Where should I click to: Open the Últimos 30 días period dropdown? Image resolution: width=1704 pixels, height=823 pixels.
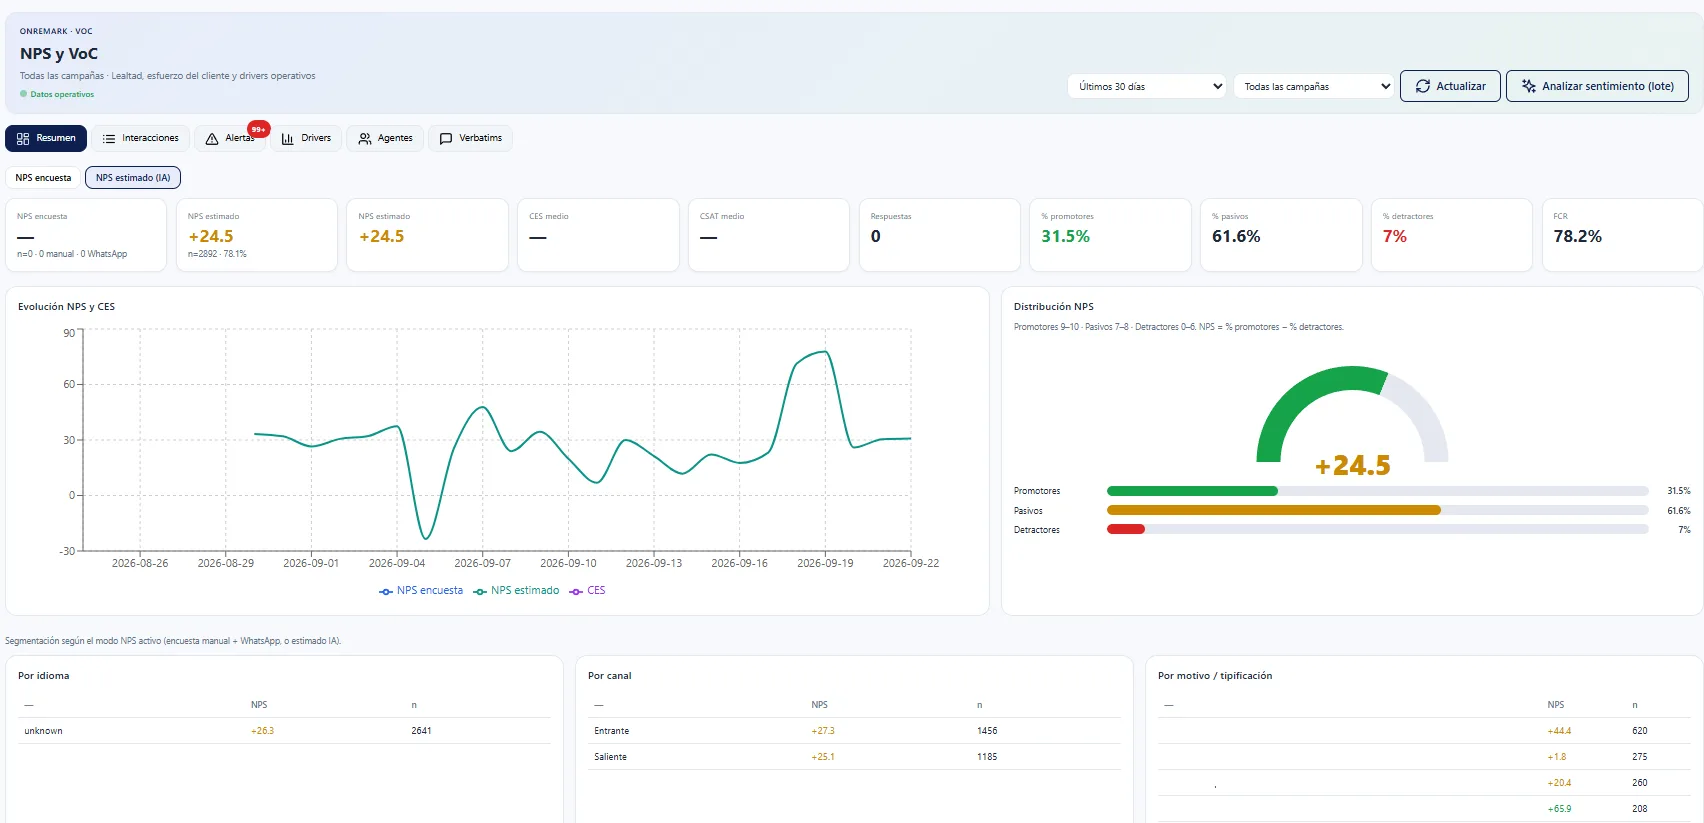pos(1147,87)
